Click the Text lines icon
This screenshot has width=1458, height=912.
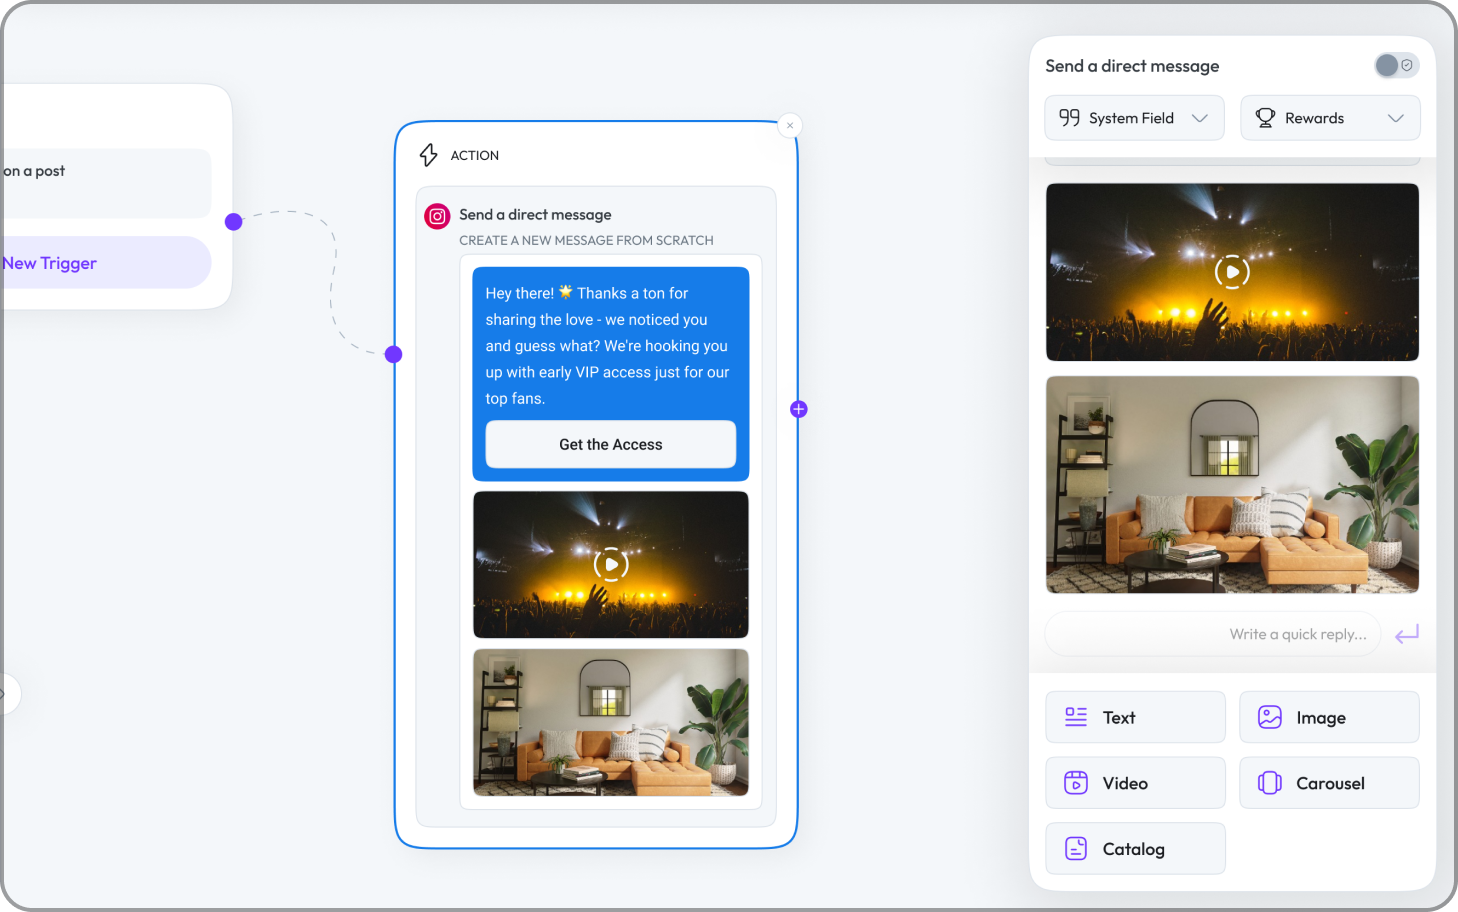[x=1076, y=717]
